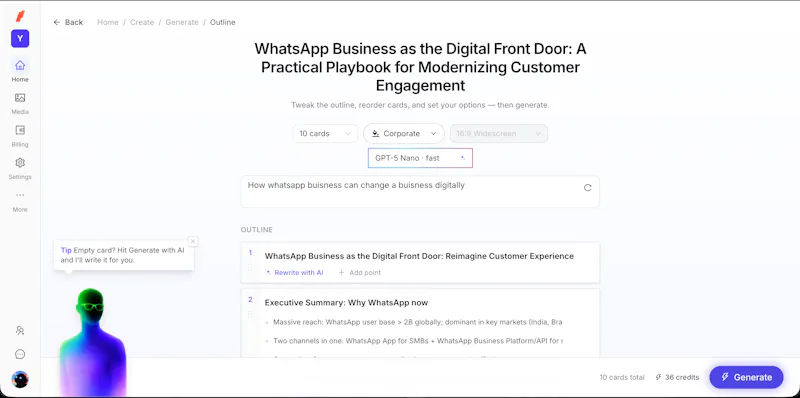800x398 pixels.
Task: Click Rewrite with AI on card 1
Action: pos(295,273)
